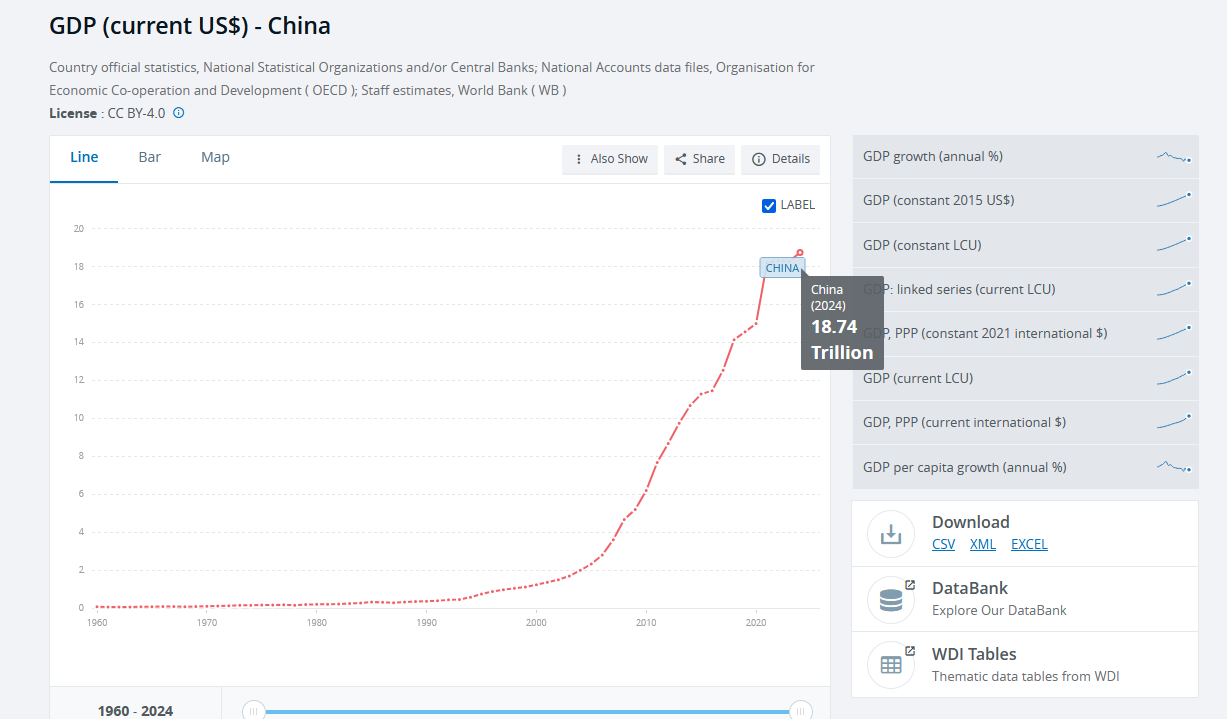Click the 1960 - 2024 range label

pyautogui.click(x=135, y=711)
